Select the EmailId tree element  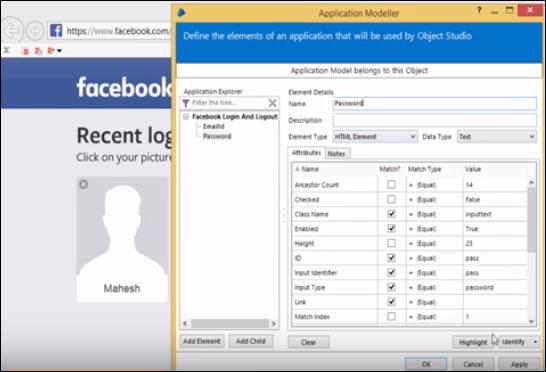213,126
